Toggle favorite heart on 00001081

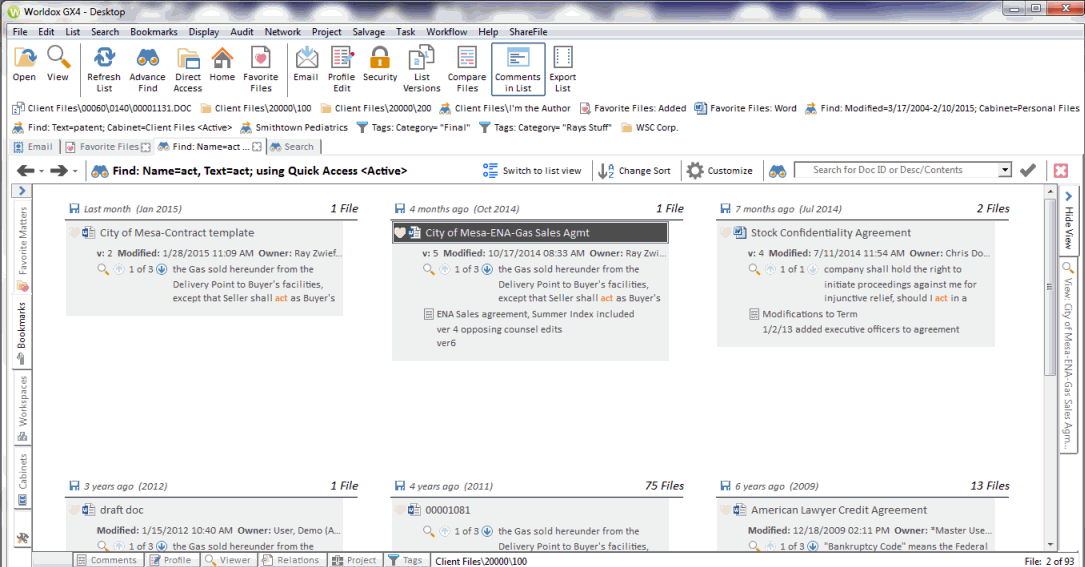(x=400, y=510)
